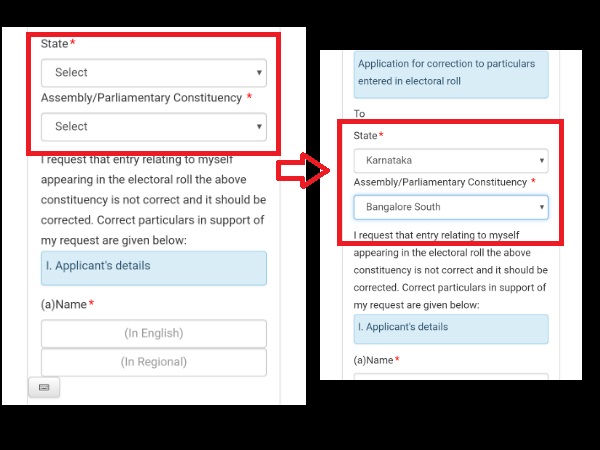Focus the name field in the right panel
This screenshot has height=450, width=600.
pos(451,378)
